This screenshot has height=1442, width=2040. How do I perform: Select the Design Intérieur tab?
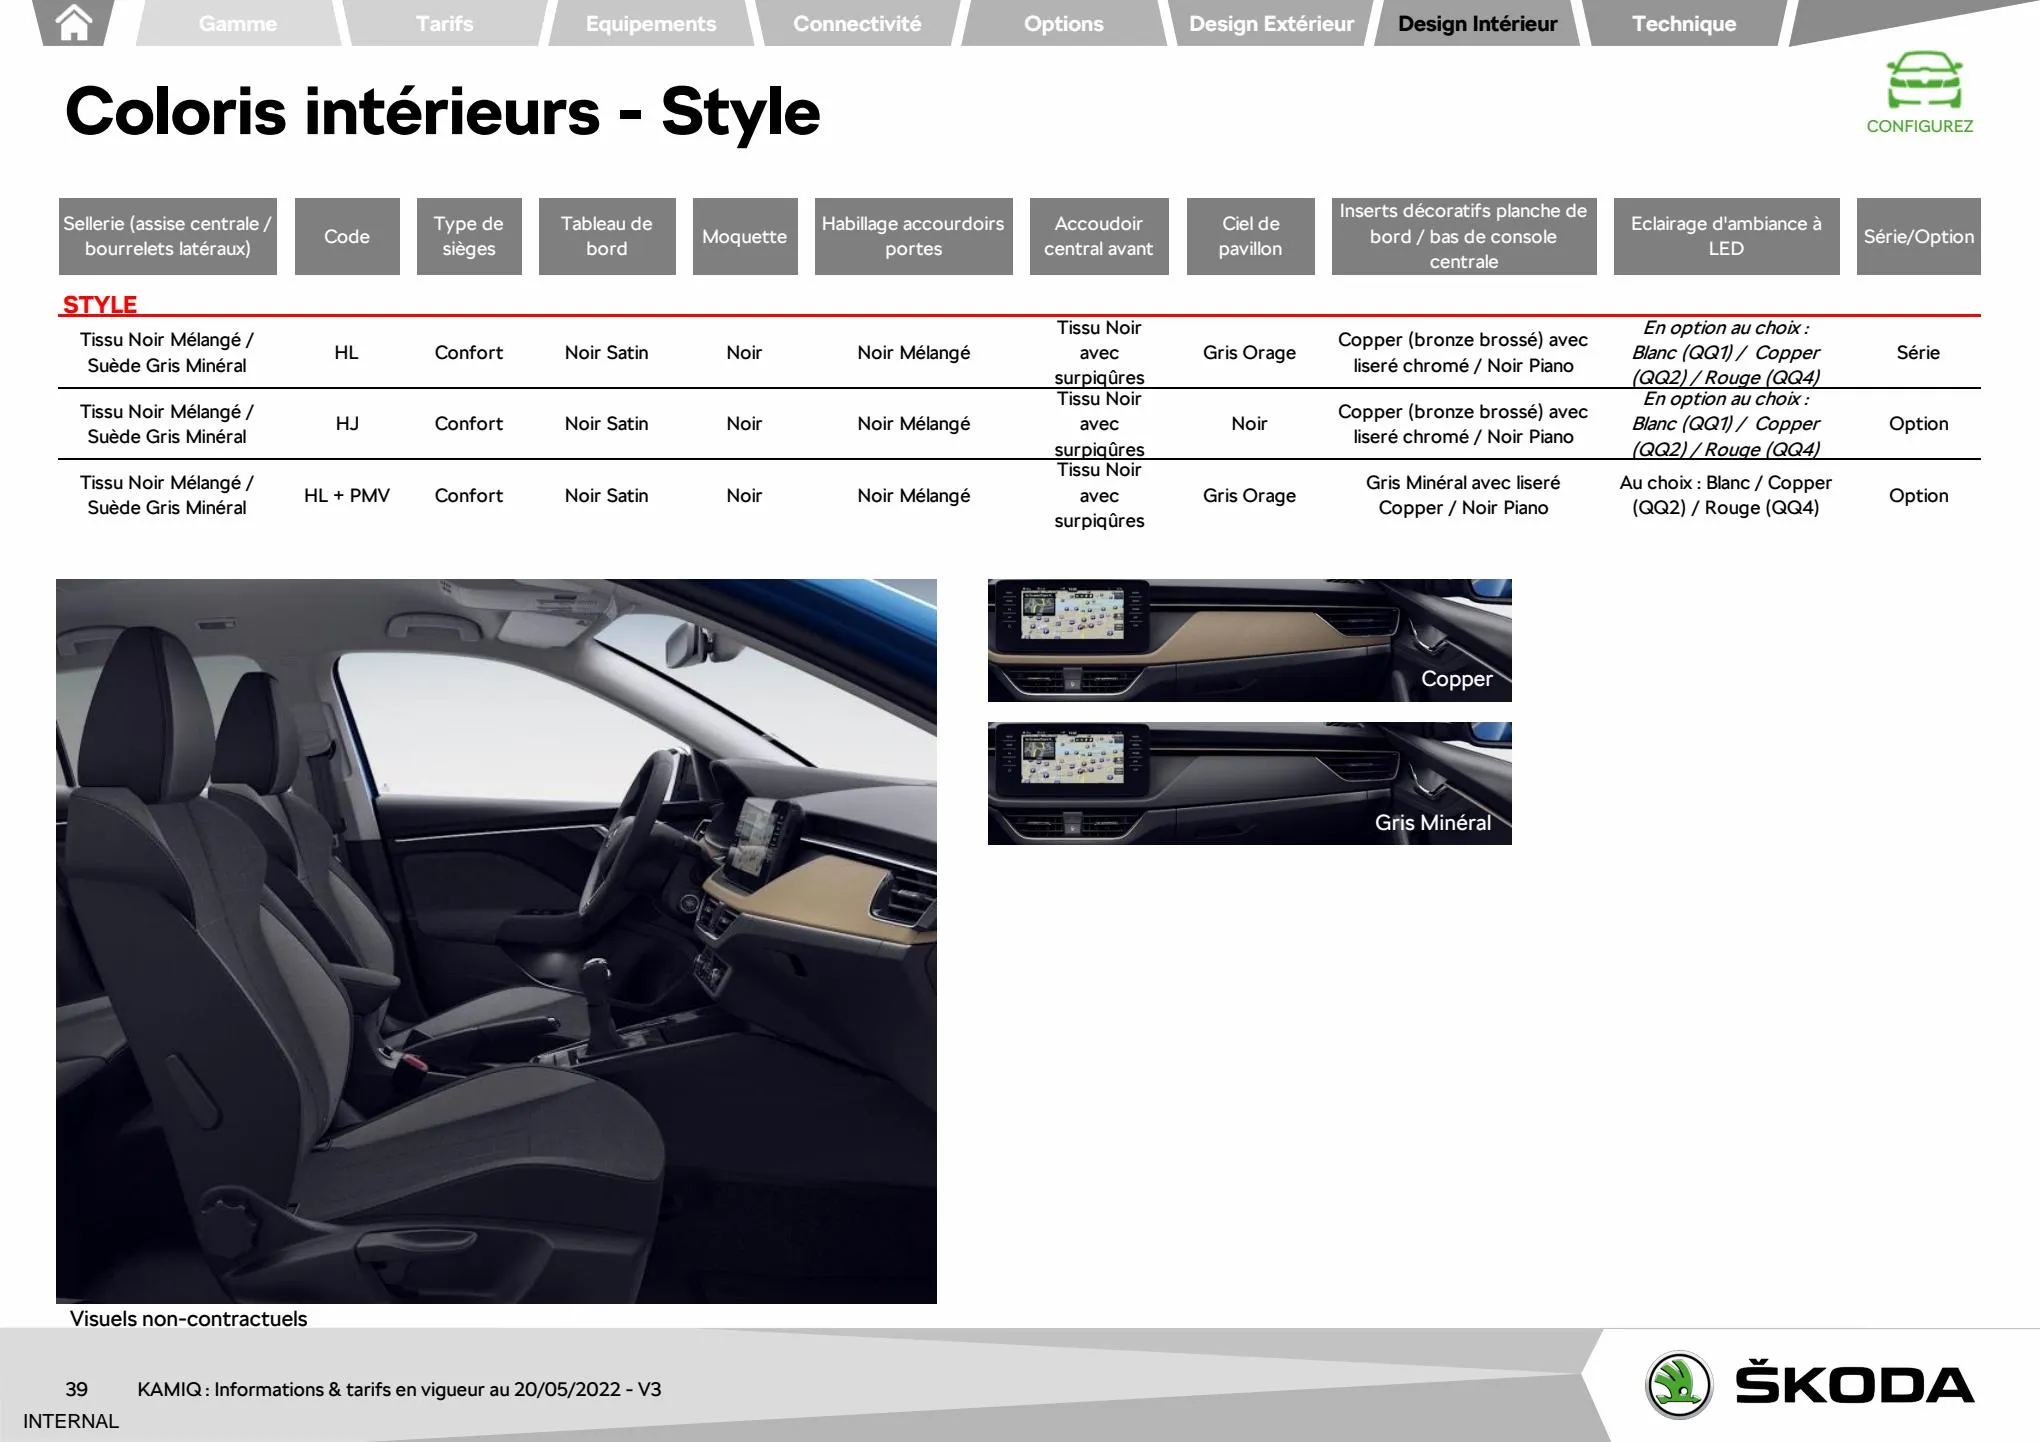(1477, 23)
